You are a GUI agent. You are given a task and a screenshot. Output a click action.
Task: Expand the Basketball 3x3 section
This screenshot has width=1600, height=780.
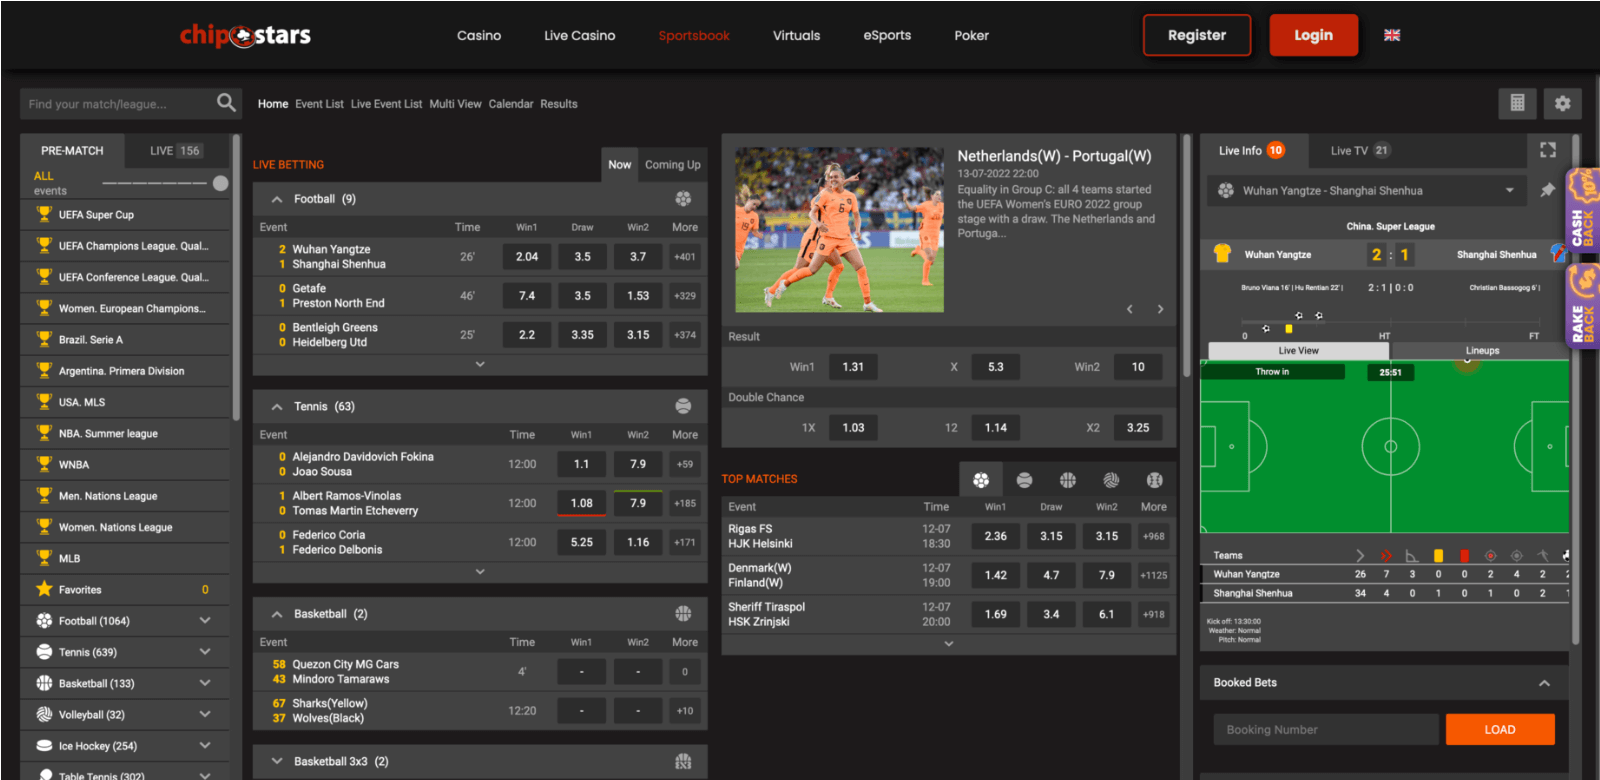pyautogui.click(x=277, y=761)
